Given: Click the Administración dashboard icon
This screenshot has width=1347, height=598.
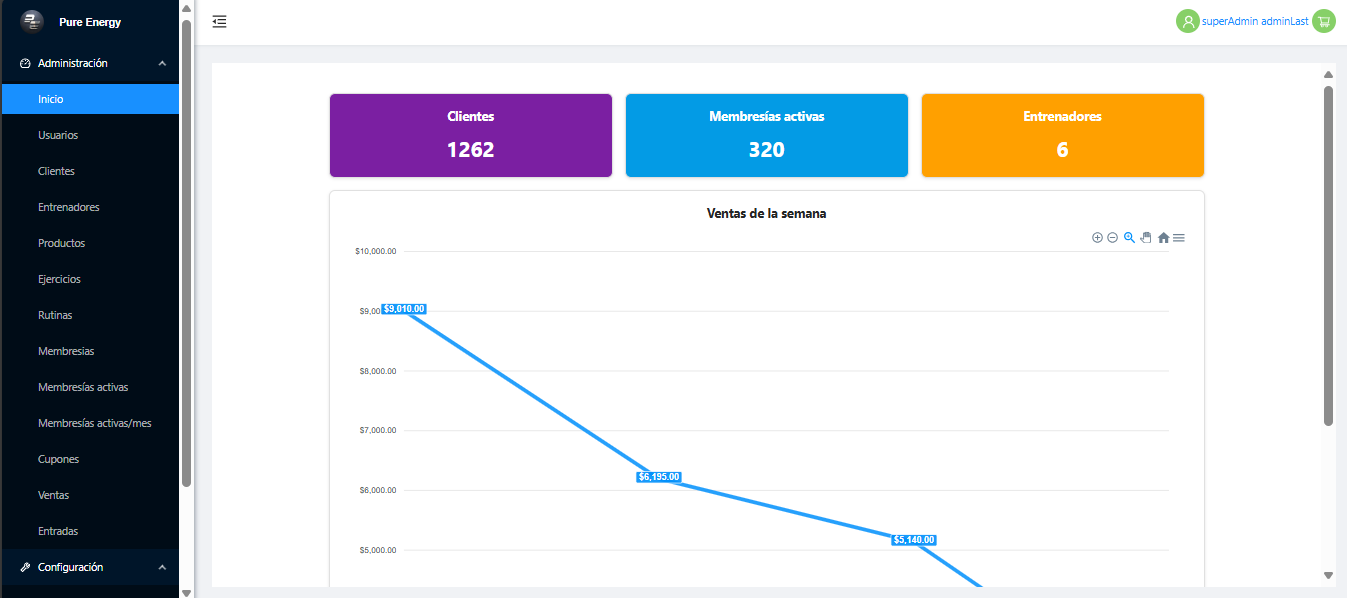Looking at the screenshot, I should click(26, 63).
